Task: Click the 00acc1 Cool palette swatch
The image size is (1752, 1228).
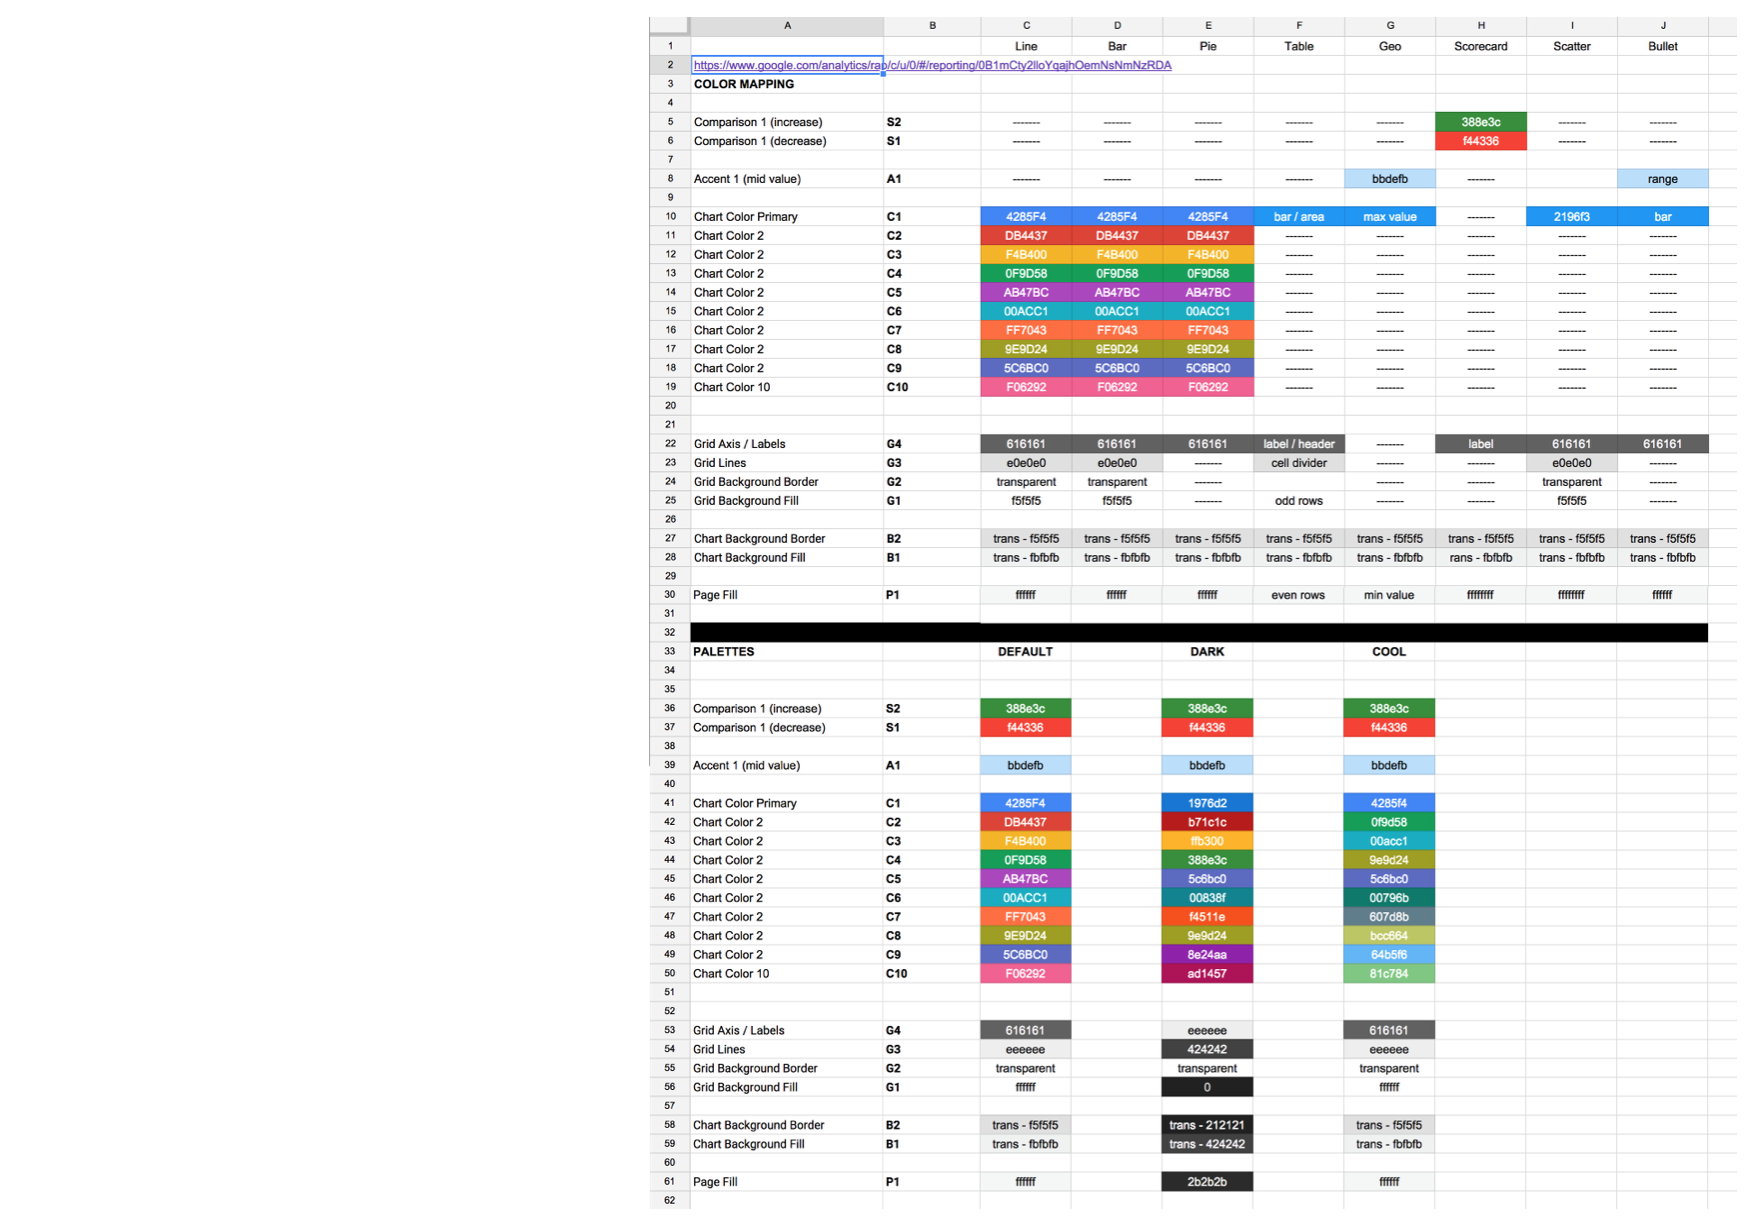Action: (1389, 841)
